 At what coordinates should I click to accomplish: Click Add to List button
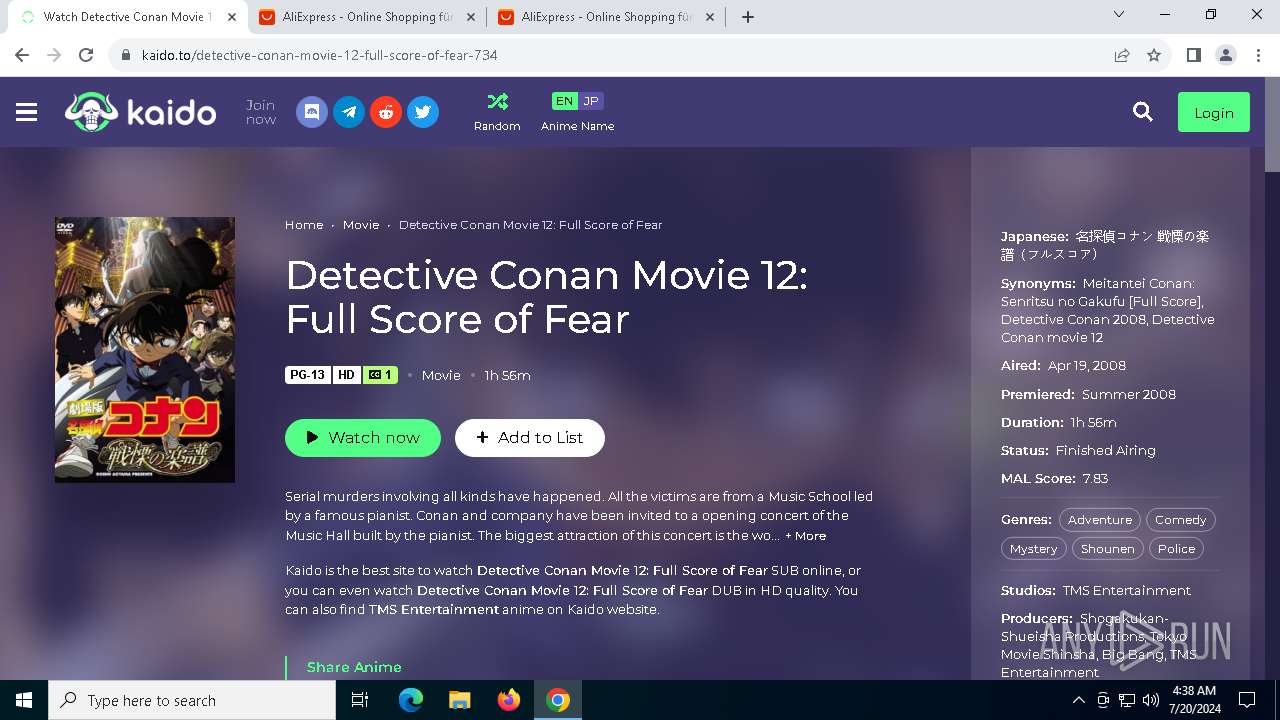(x=530, y=438)
